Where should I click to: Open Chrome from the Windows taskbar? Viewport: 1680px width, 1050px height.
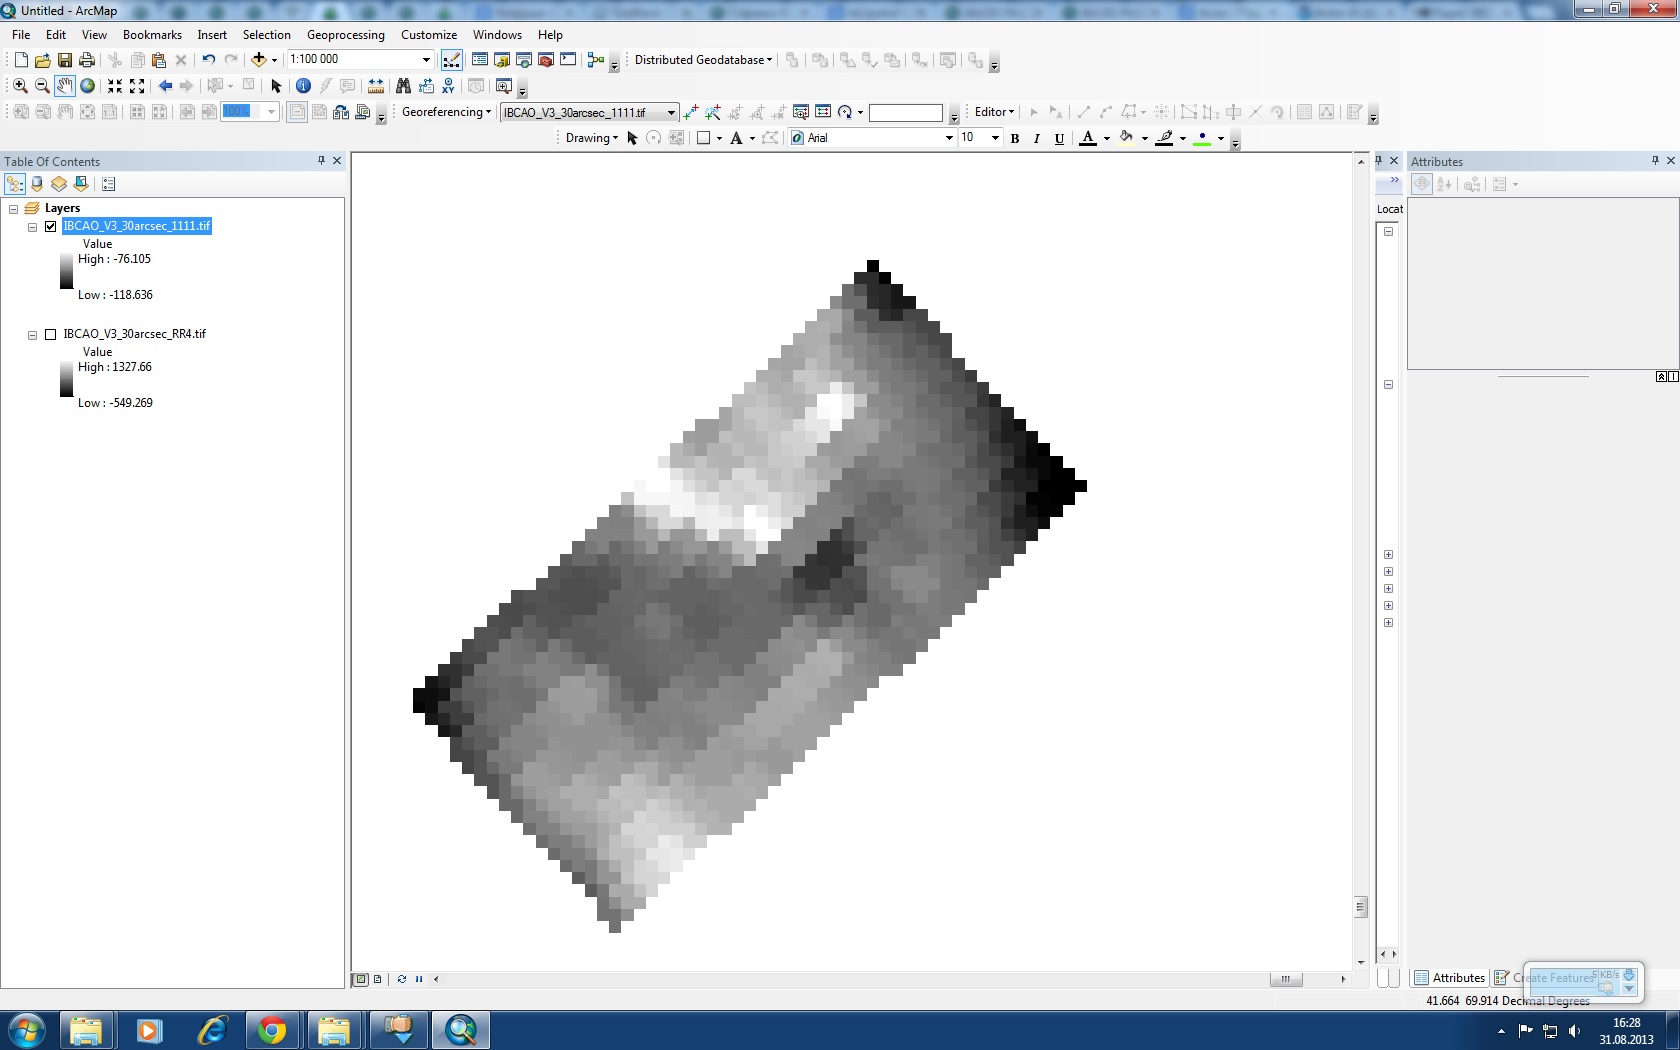[272, 1030]
